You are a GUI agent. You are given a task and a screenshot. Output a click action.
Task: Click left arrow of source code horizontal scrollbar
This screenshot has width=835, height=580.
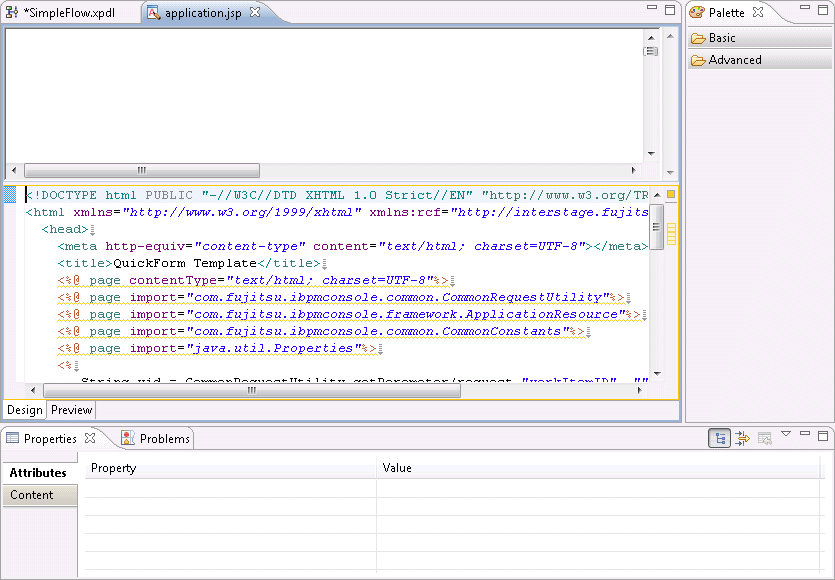tap(33, 390)
